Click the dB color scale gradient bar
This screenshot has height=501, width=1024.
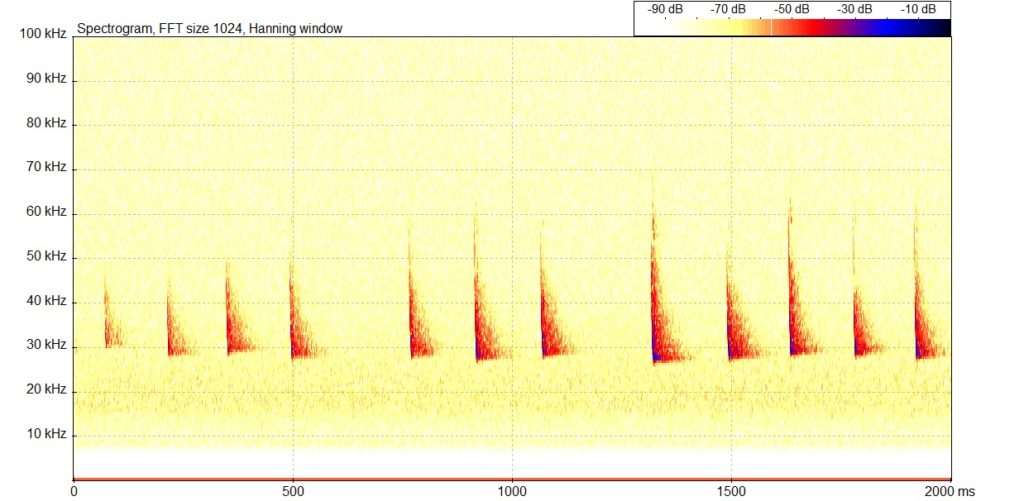click(792, 27)
